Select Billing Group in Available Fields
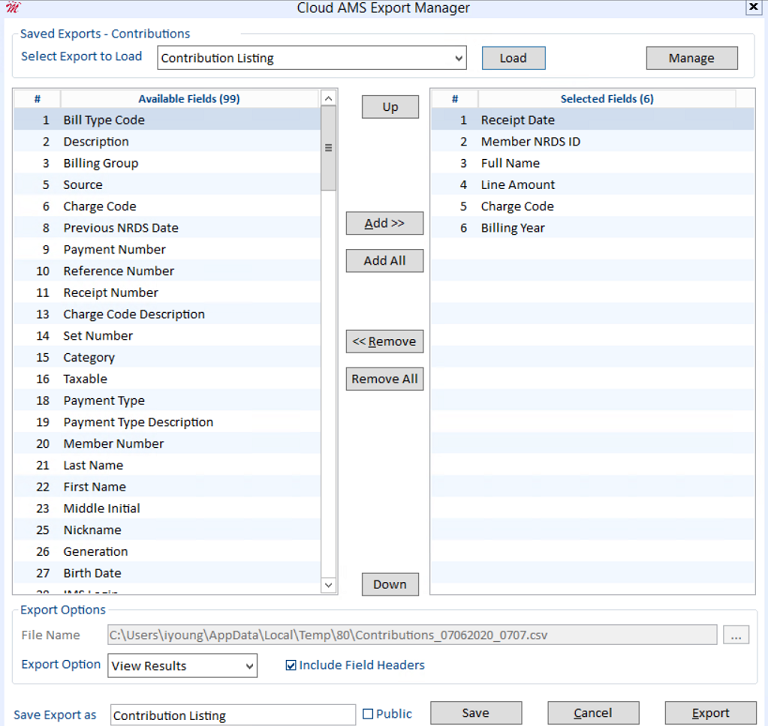Screen dimensions: 768x726 click(x=167, y=163)
